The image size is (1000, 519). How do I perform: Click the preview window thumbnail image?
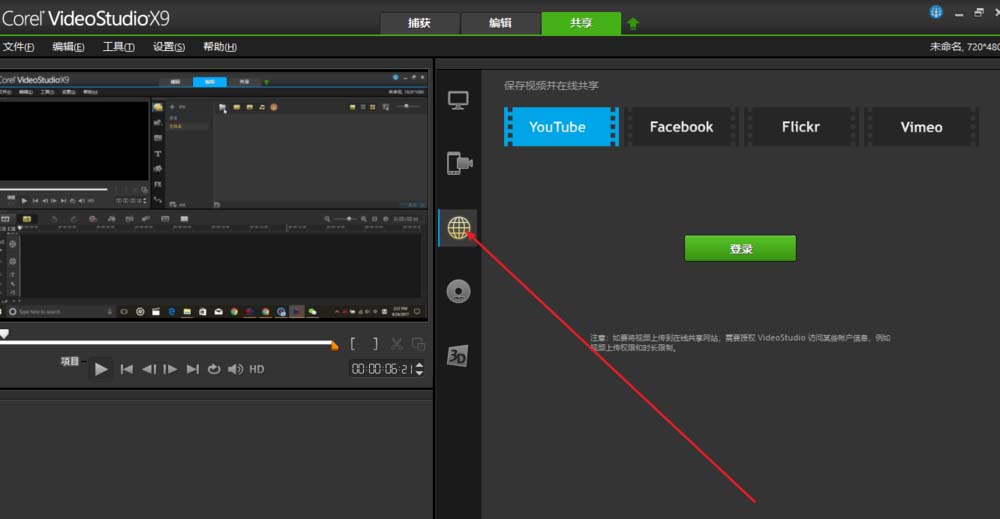click(x=213, y=194)
